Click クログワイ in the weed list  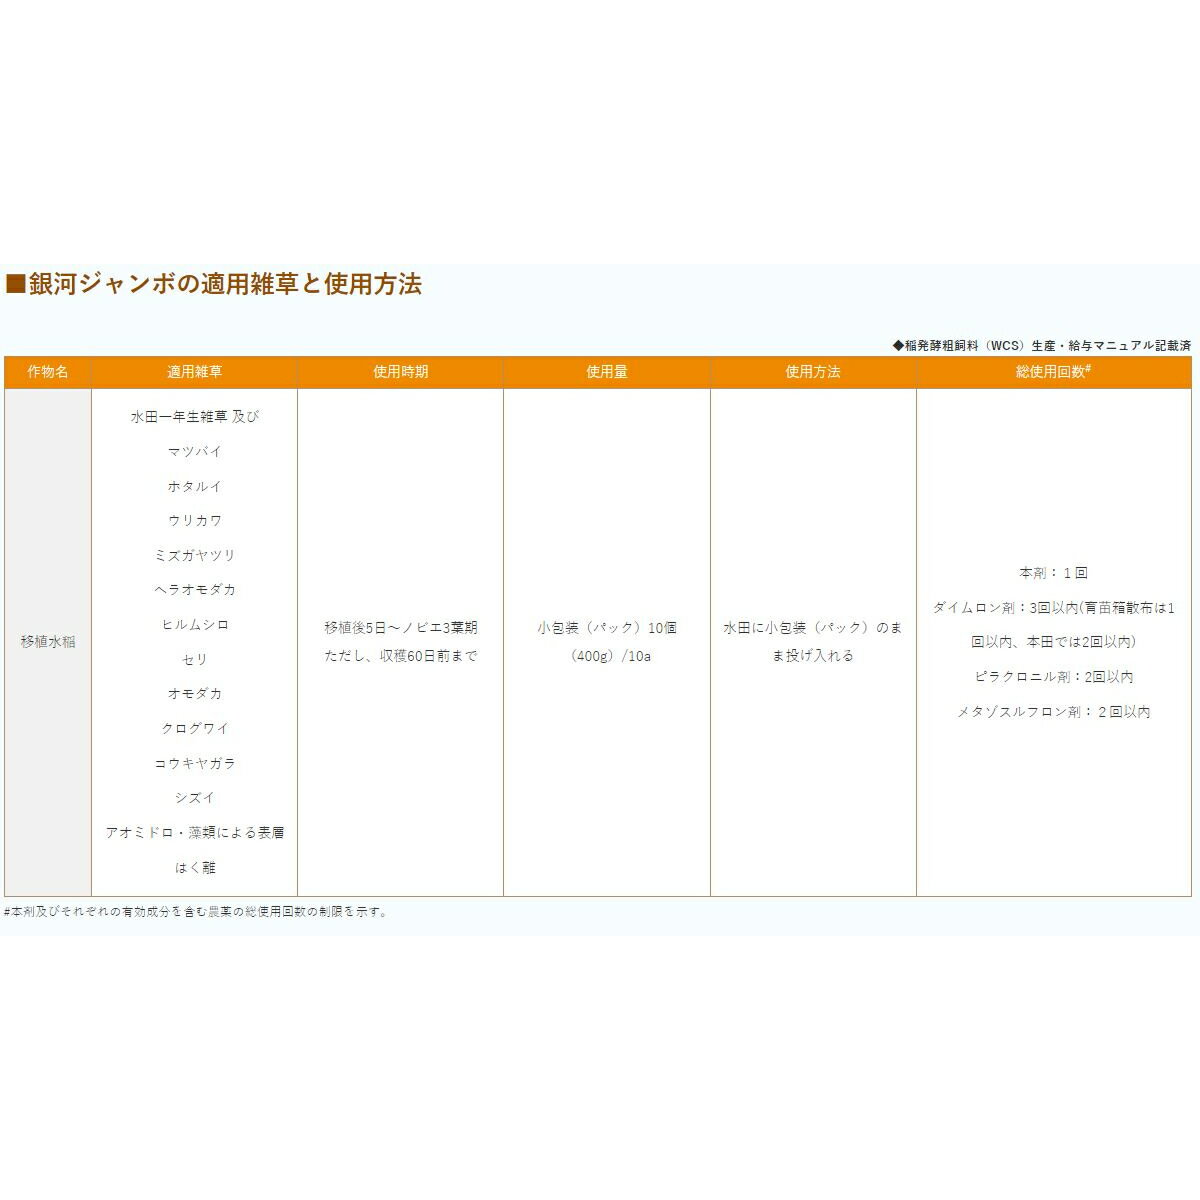pos(195,728)
